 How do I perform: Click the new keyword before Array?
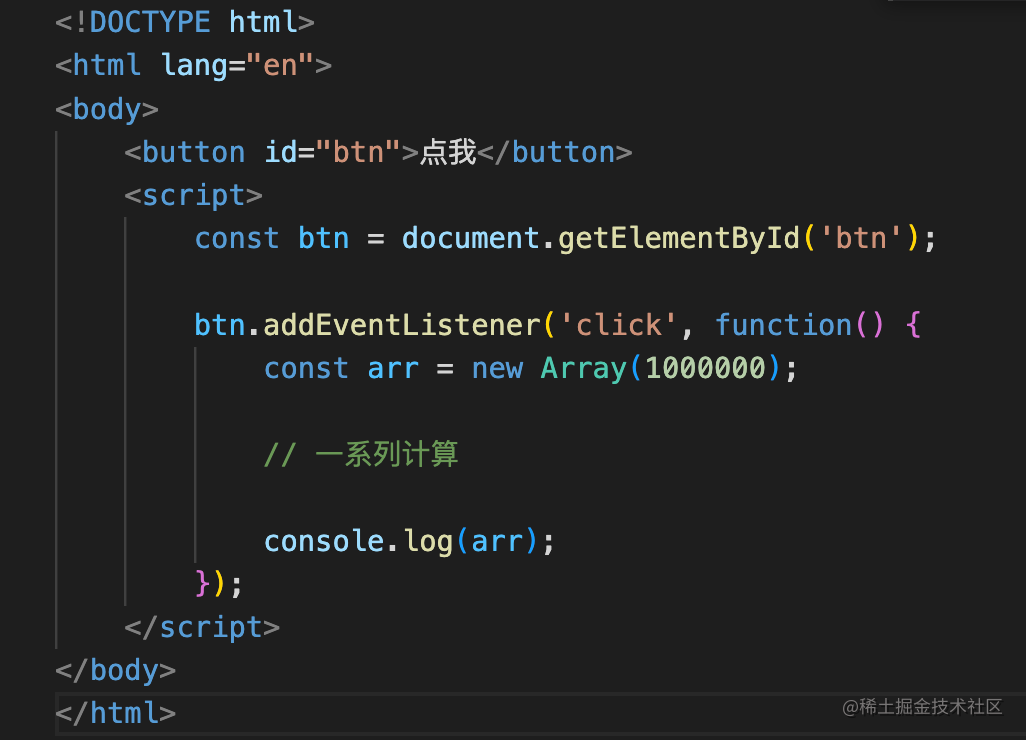tap(497, 368)
